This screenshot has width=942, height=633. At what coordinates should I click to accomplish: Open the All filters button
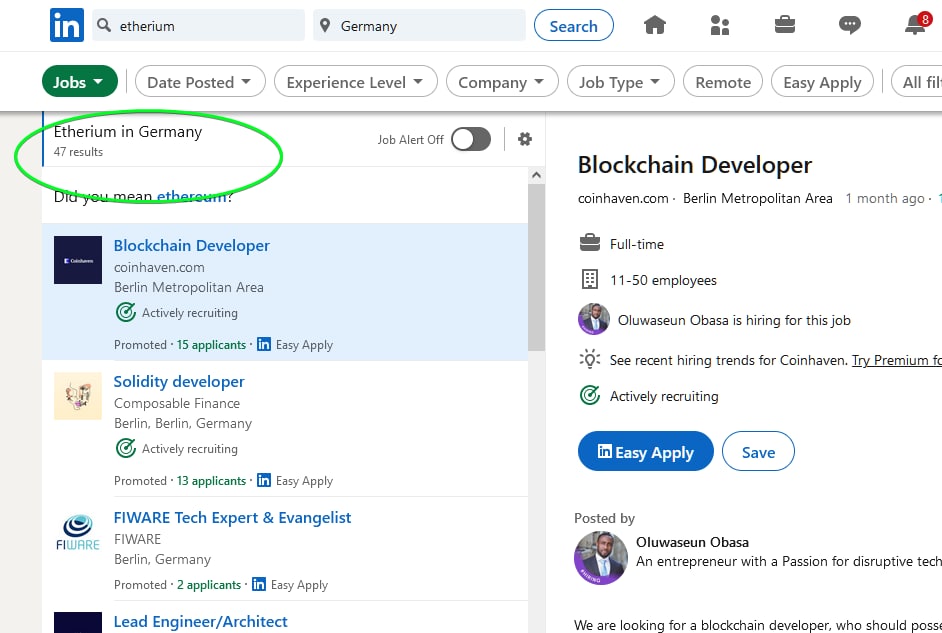(917, 82)
